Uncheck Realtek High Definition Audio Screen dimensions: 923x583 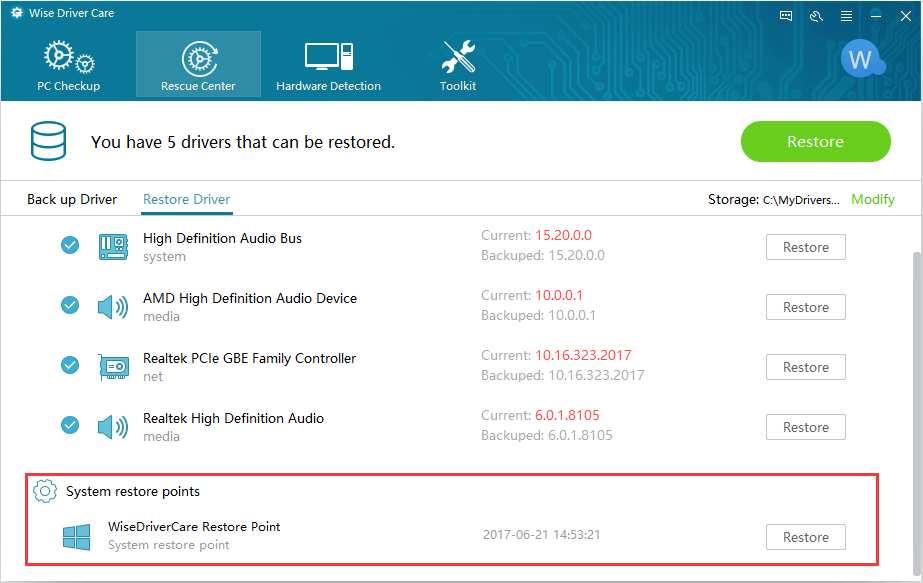pyautogui.click(x=70, y=425)
